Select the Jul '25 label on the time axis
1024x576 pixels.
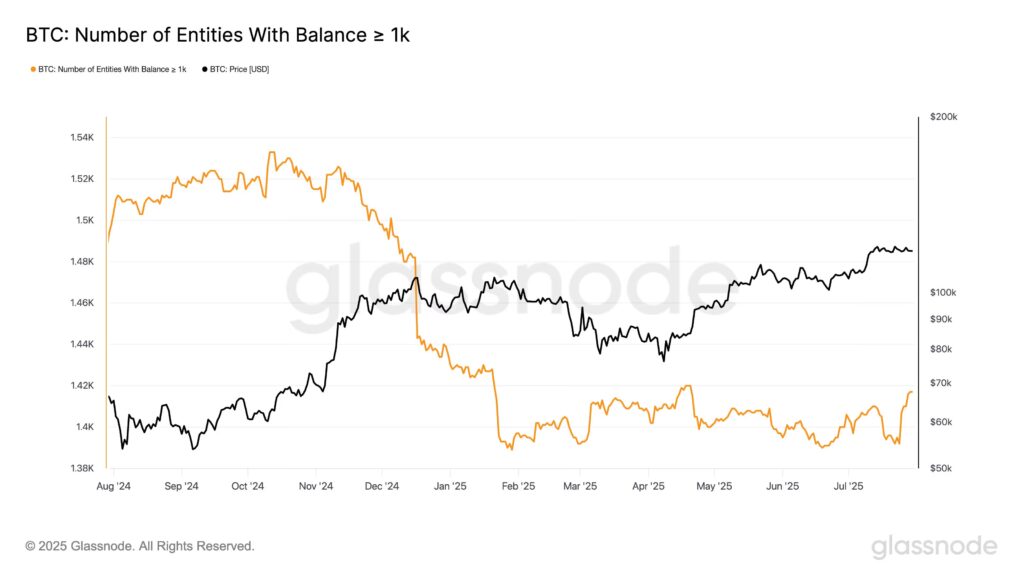(x=848, y=487)
